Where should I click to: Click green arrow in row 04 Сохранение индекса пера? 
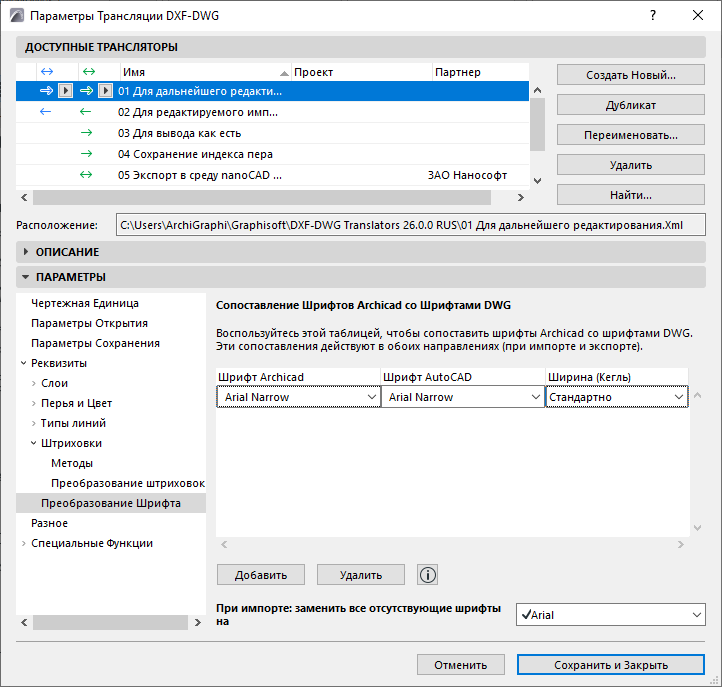[86, 154]
